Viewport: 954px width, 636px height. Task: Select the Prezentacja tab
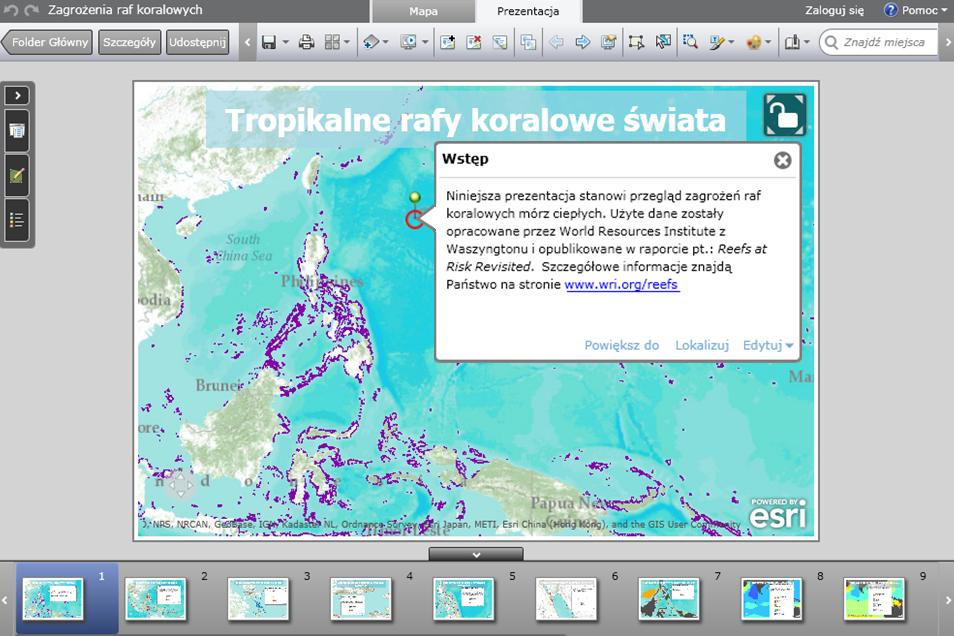(528, 12)
